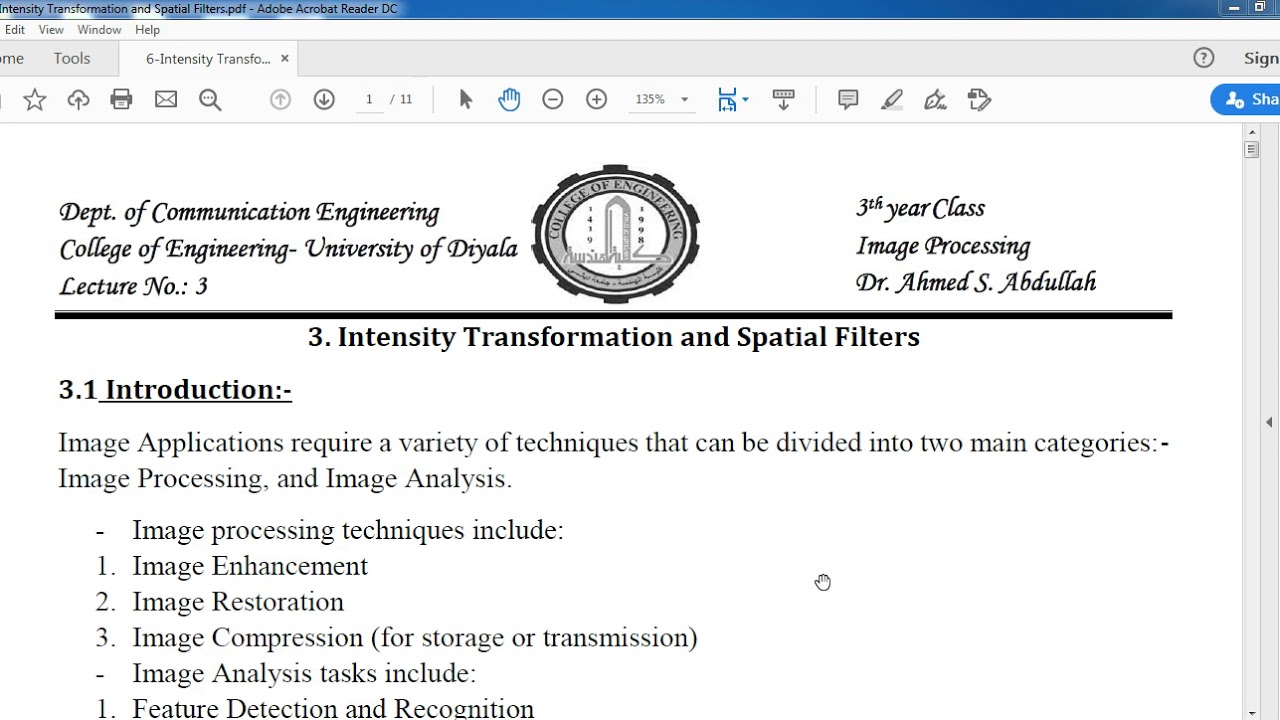Print the document with printer icon

[x=122, y=100]
